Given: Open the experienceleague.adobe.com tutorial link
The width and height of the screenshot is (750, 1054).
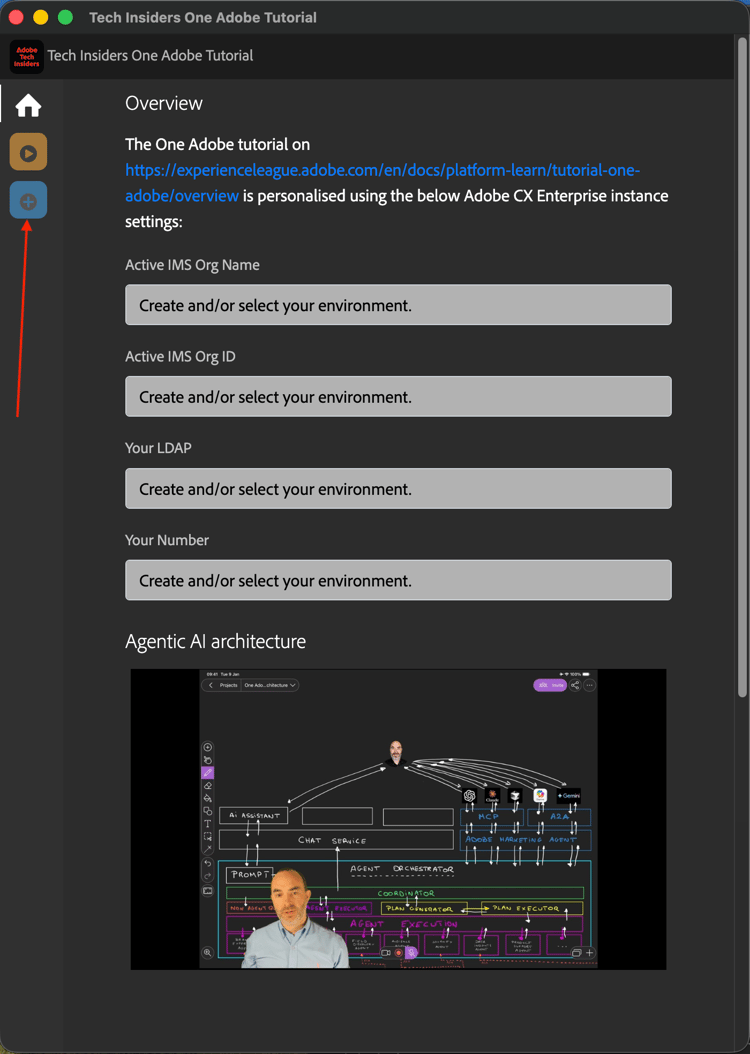Looking at the screenshot, I should (x=382, y=183).
